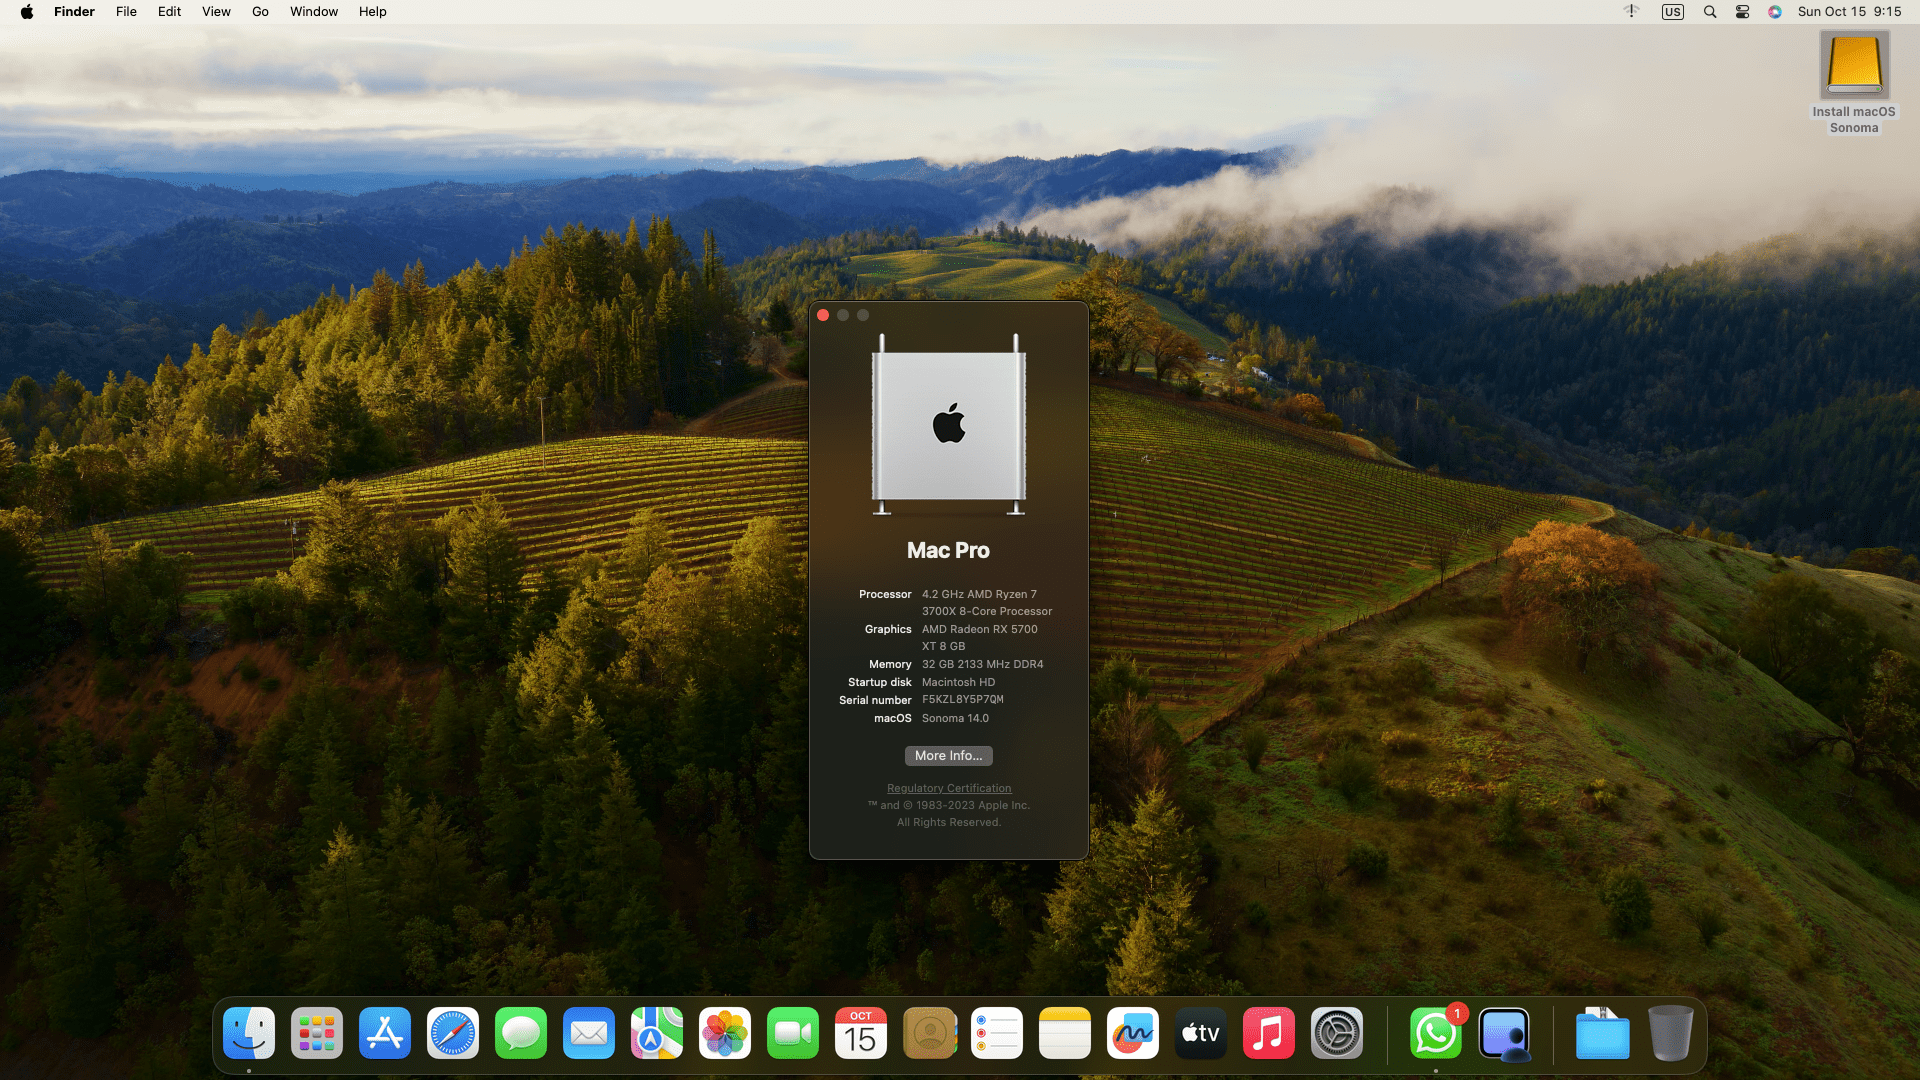This screenshot has width=1920, height=1080.
Task: Open Photos app in the dock
Action: pyautogui.click(x=725, y=1033)
